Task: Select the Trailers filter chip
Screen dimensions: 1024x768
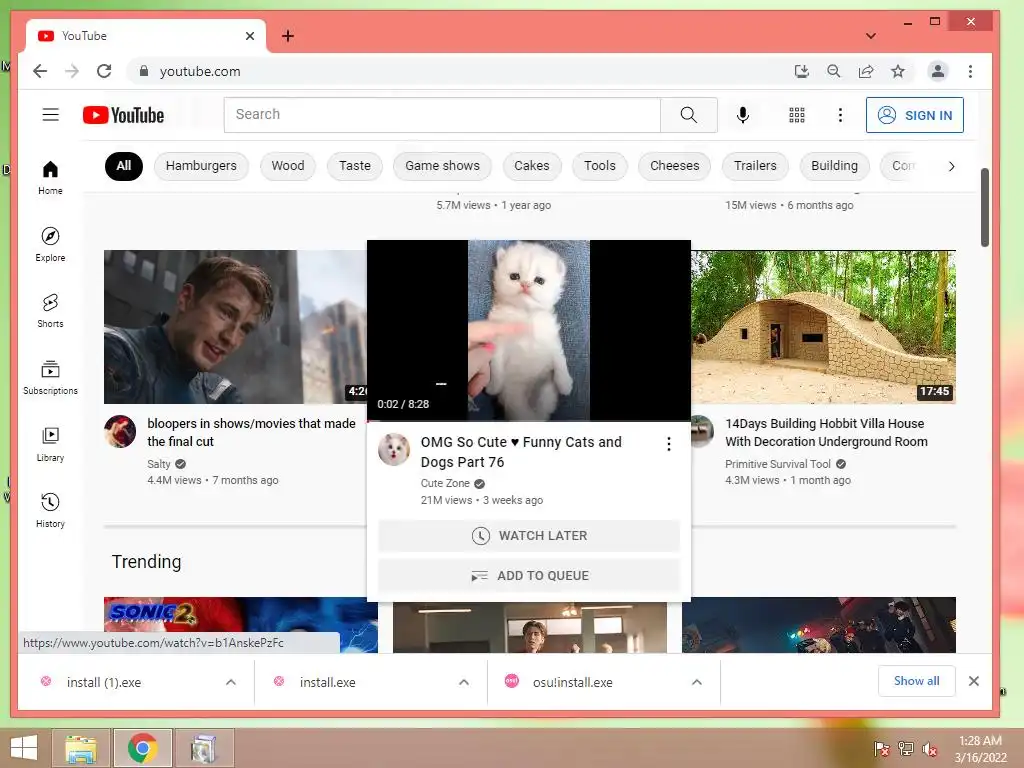Action: coord(755,166)
